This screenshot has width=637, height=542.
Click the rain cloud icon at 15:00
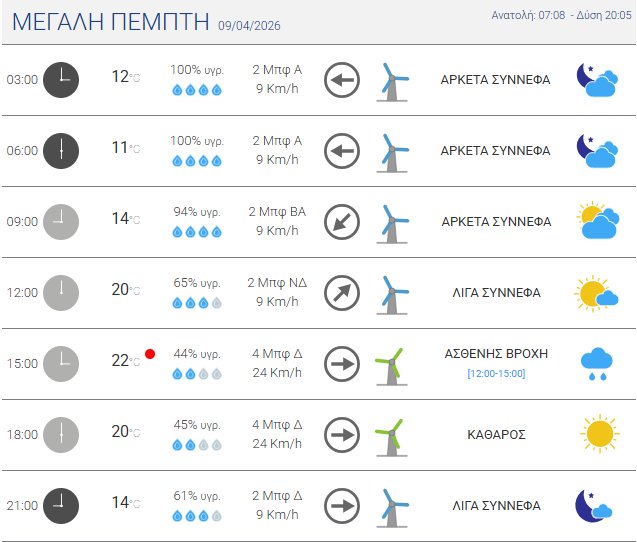598,364
